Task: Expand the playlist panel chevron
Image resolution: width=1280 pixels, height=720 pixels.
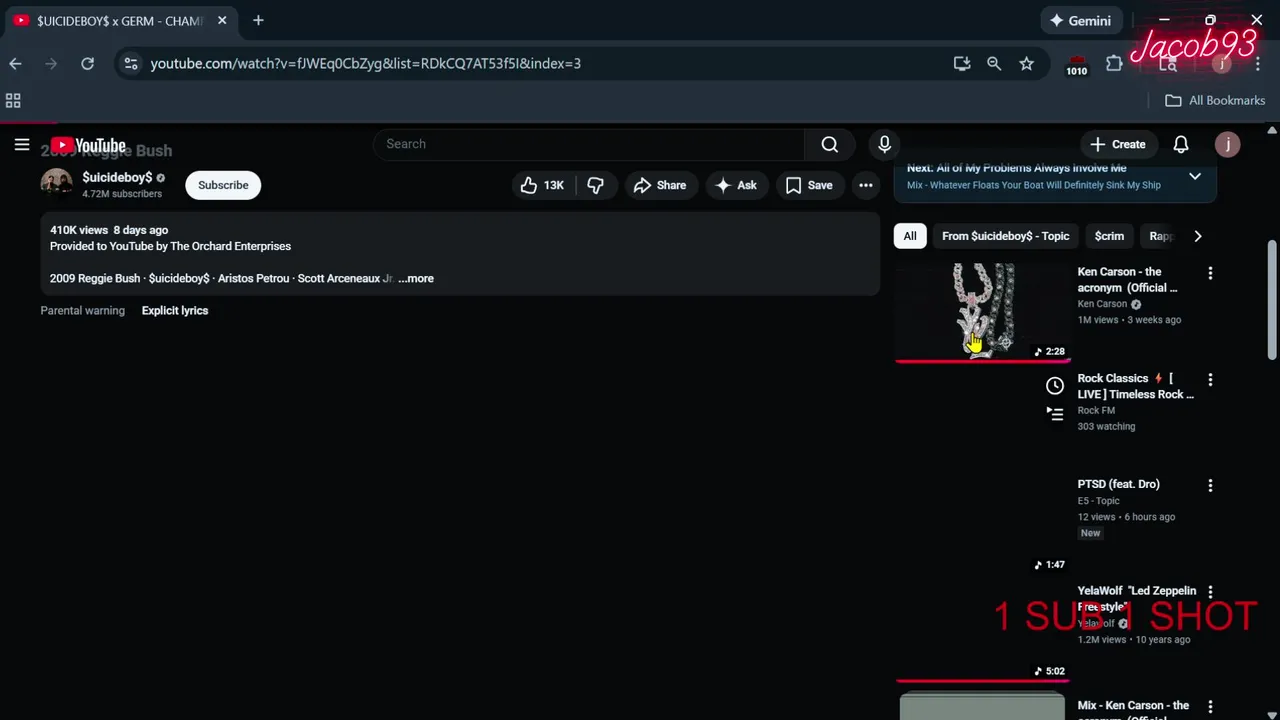Action: [x=1195, y=177]
